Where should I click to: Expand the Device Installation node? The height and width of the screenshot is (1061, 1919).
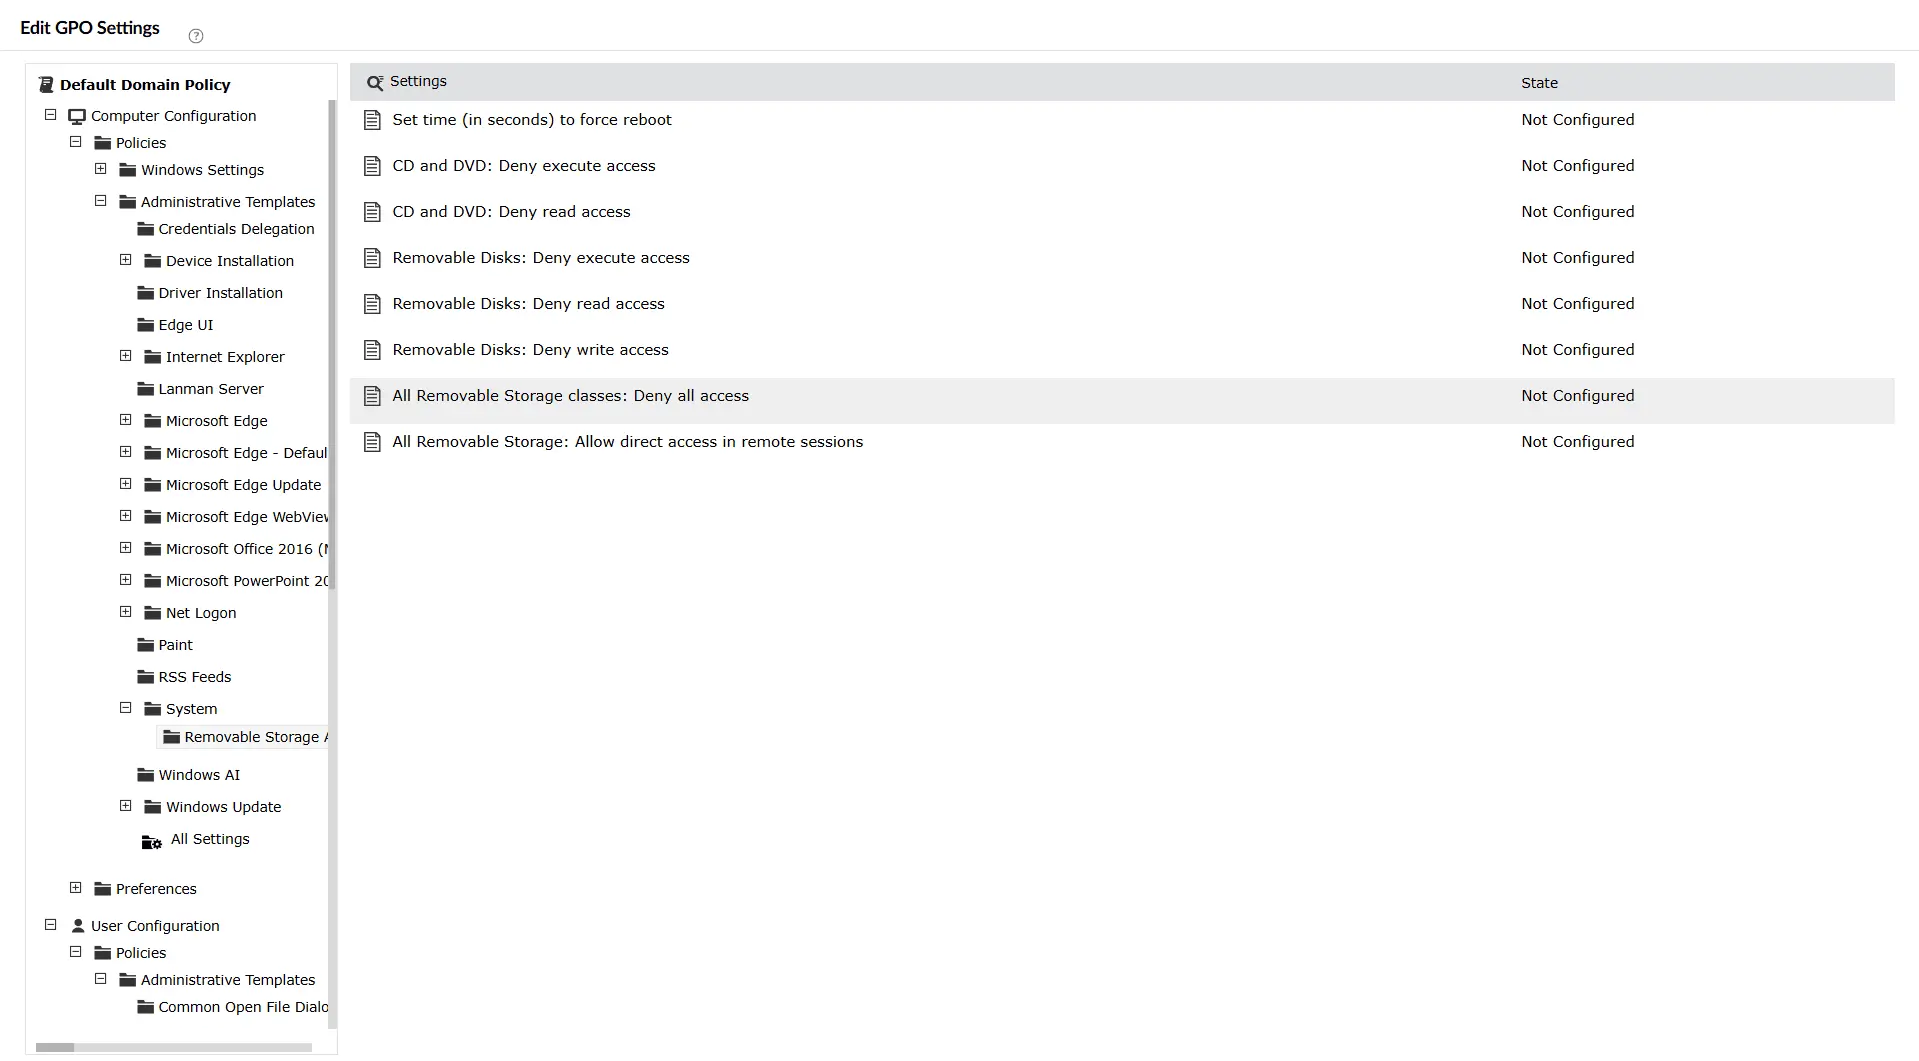click(x=125, y=259)
